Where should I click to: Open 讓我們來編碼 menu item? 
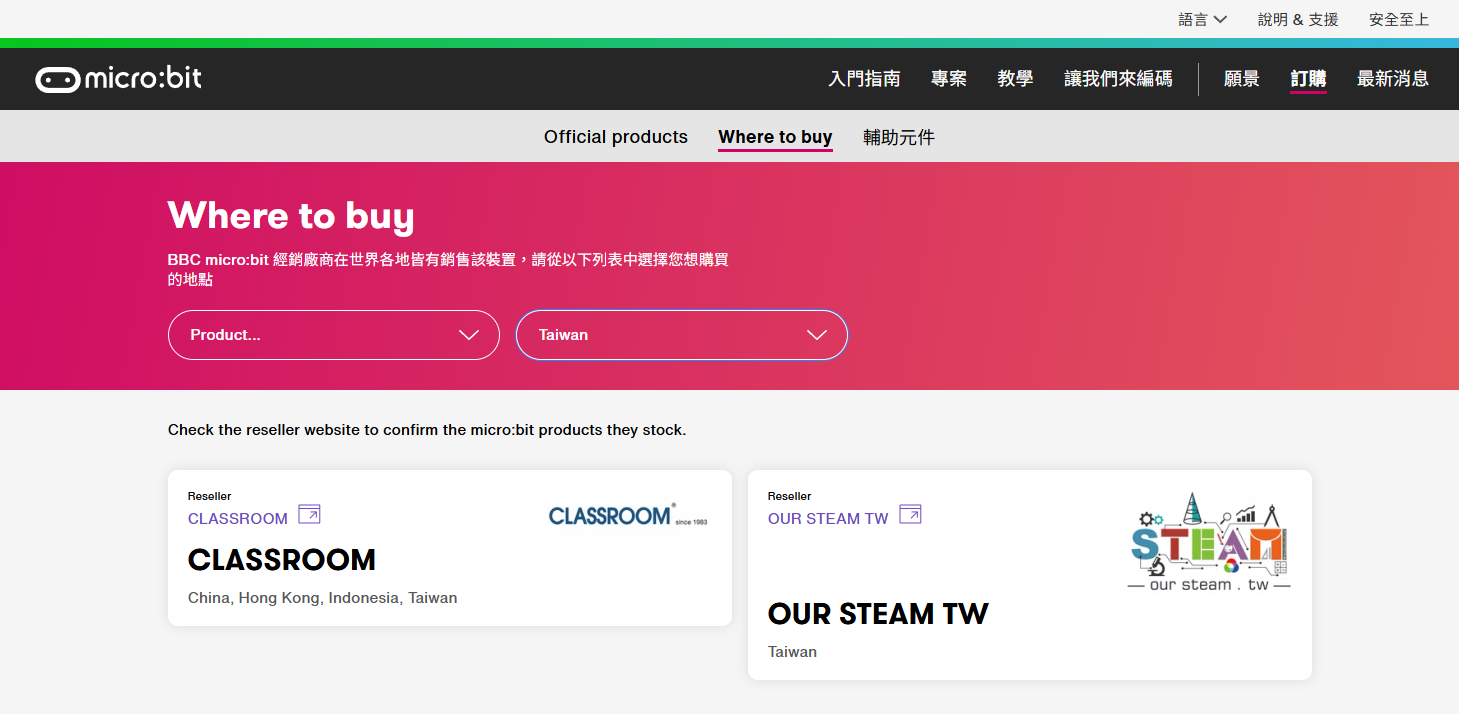[1118, 79]
